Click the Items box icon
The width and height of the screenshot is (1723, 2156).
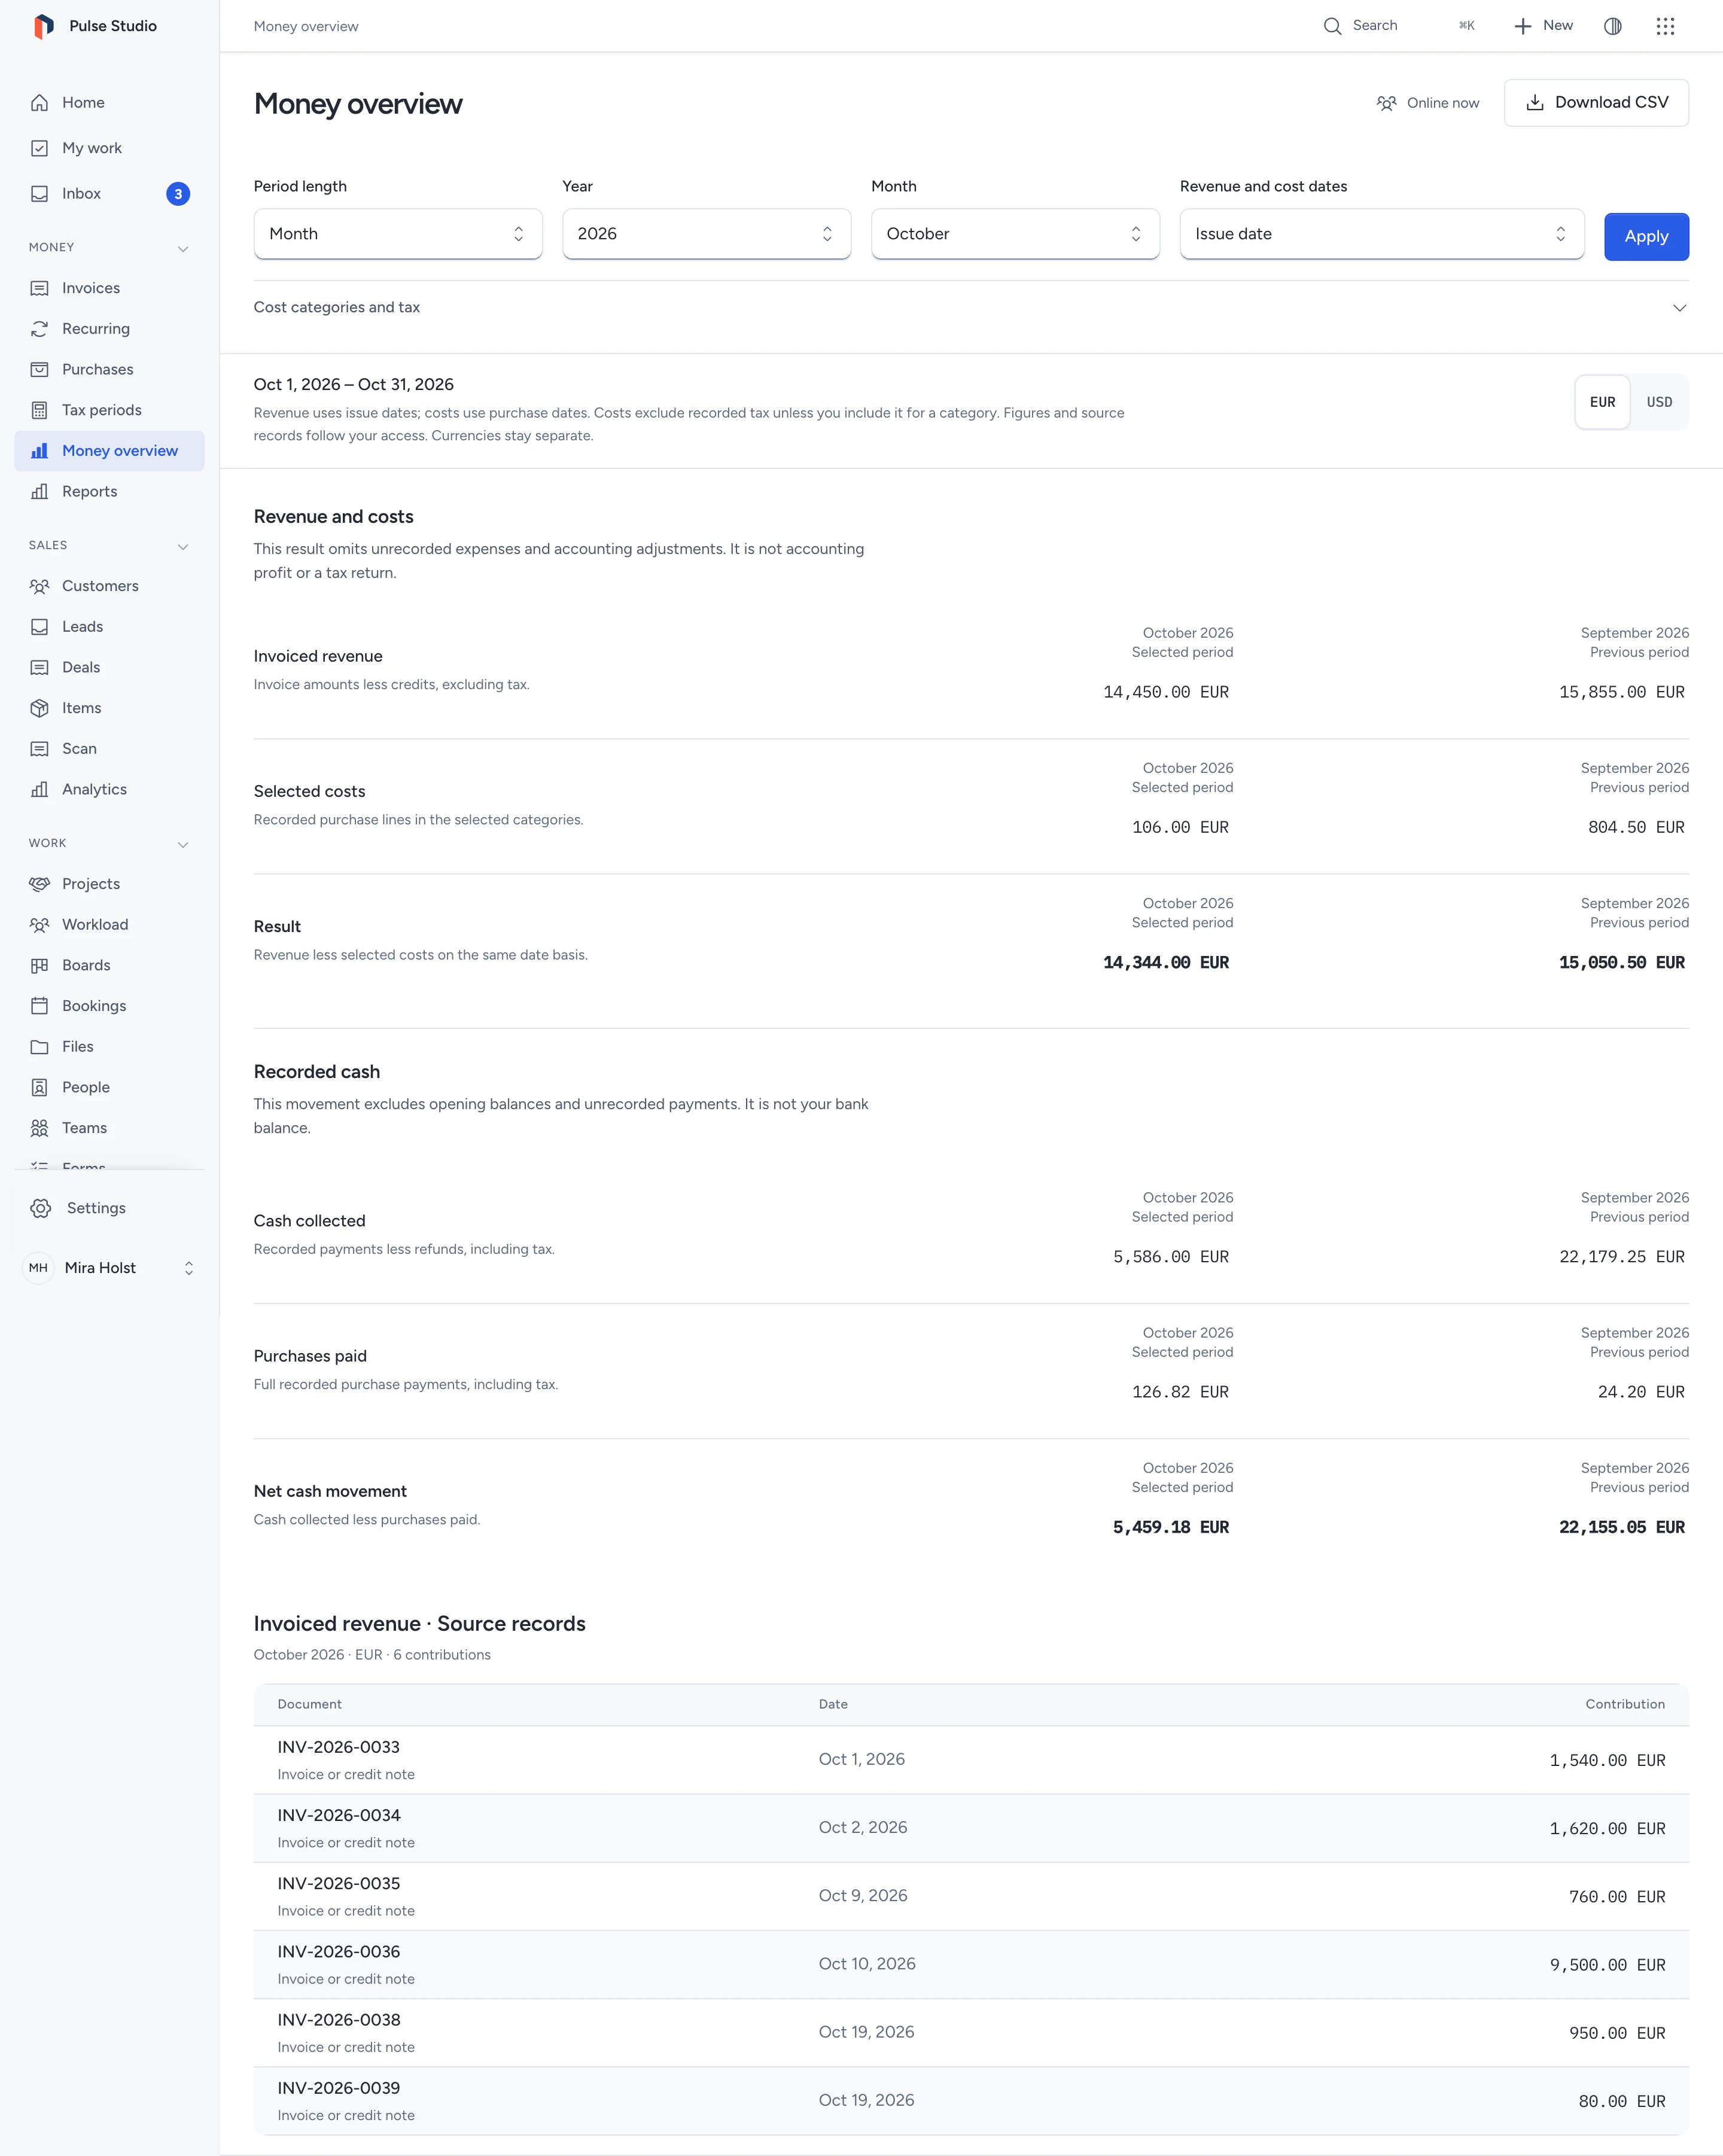point(40,708)
